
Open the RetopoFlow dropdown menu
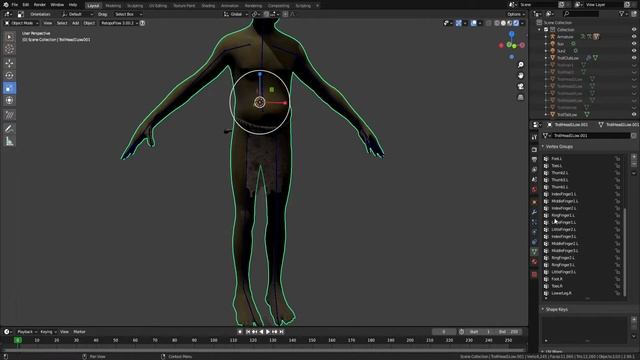pos(119,23)
